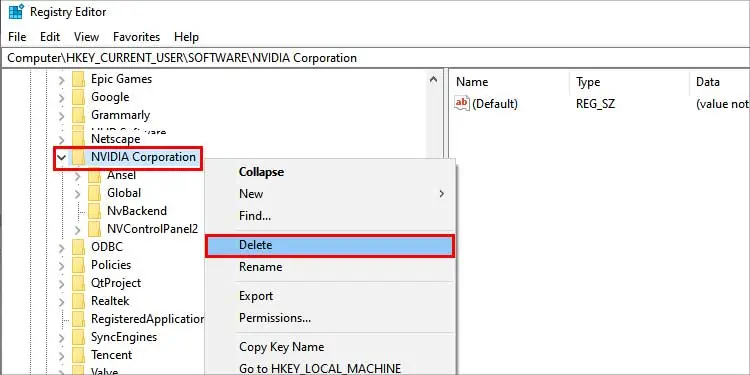Select the Realtek folder icon
Viewport: 750px width, 375px height.
coord(78,301)
